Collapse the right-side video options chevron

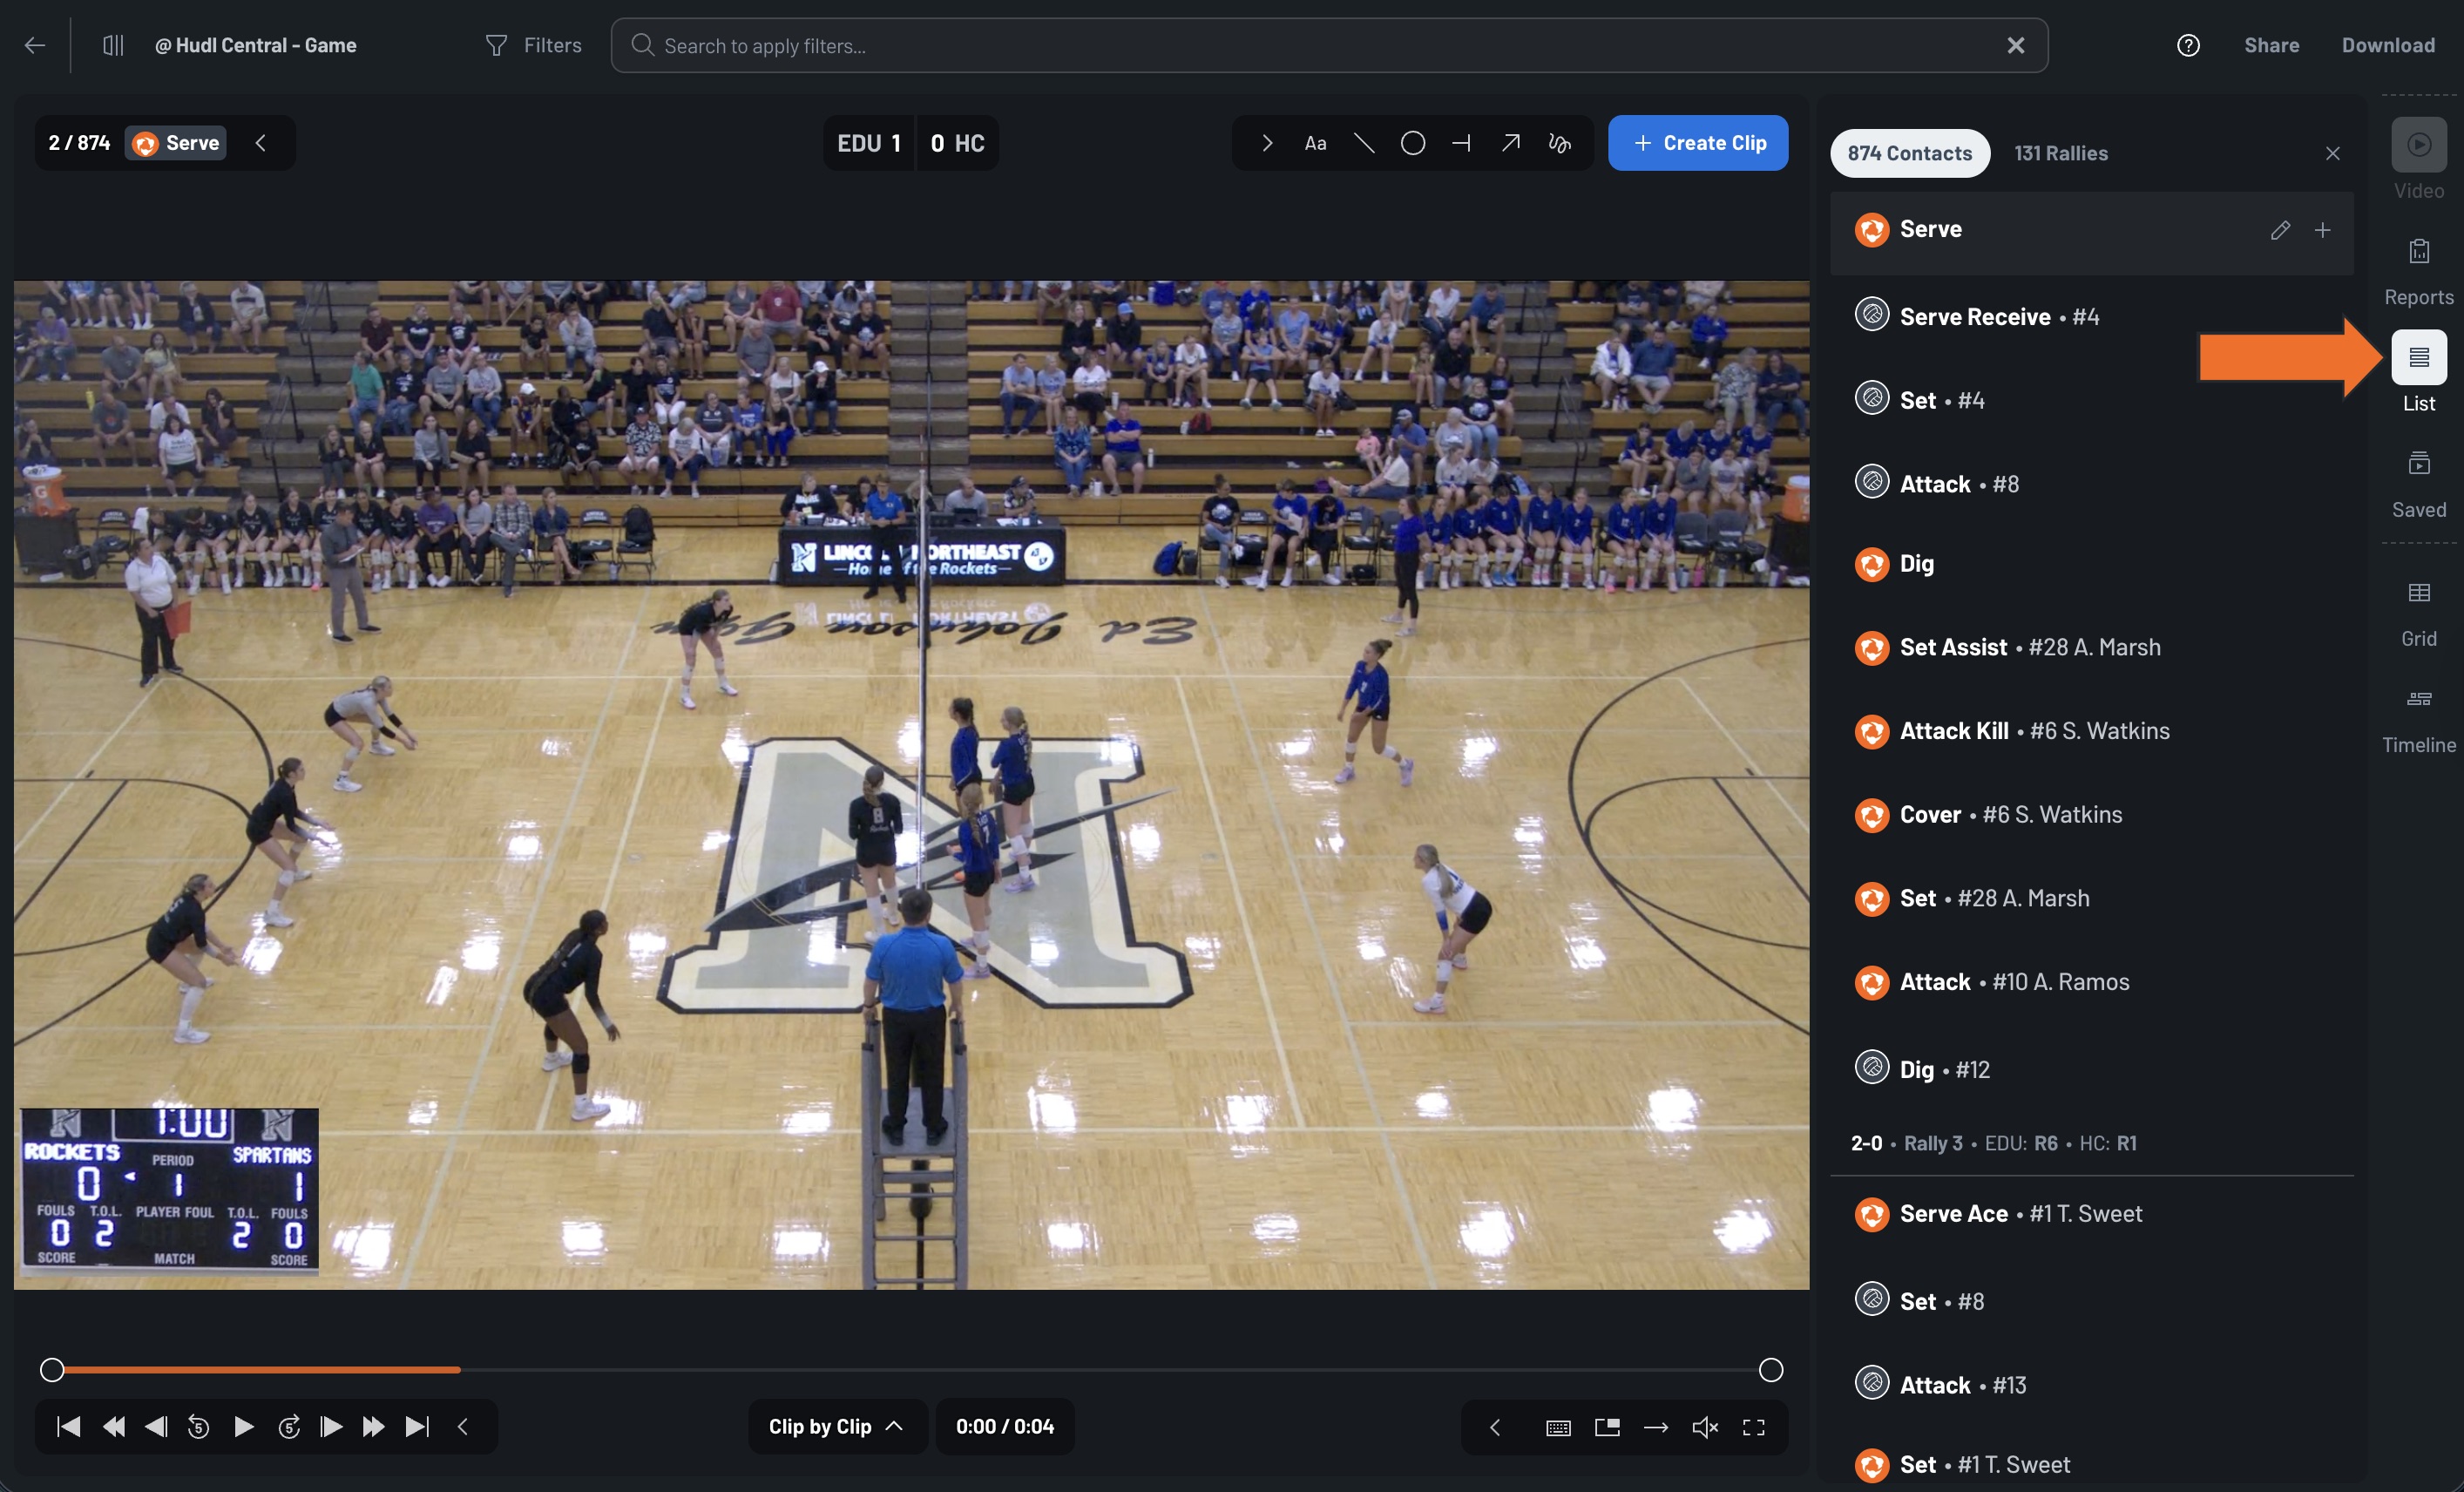(x=1494, y=1426)
